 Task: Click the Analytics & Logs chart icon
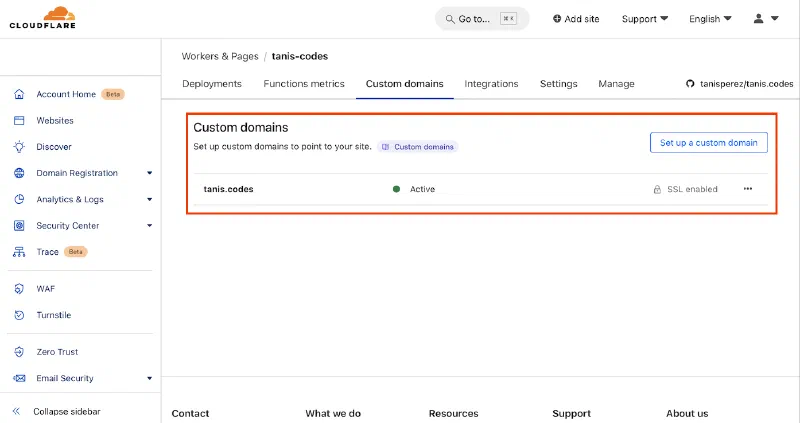tap(19, 199)
